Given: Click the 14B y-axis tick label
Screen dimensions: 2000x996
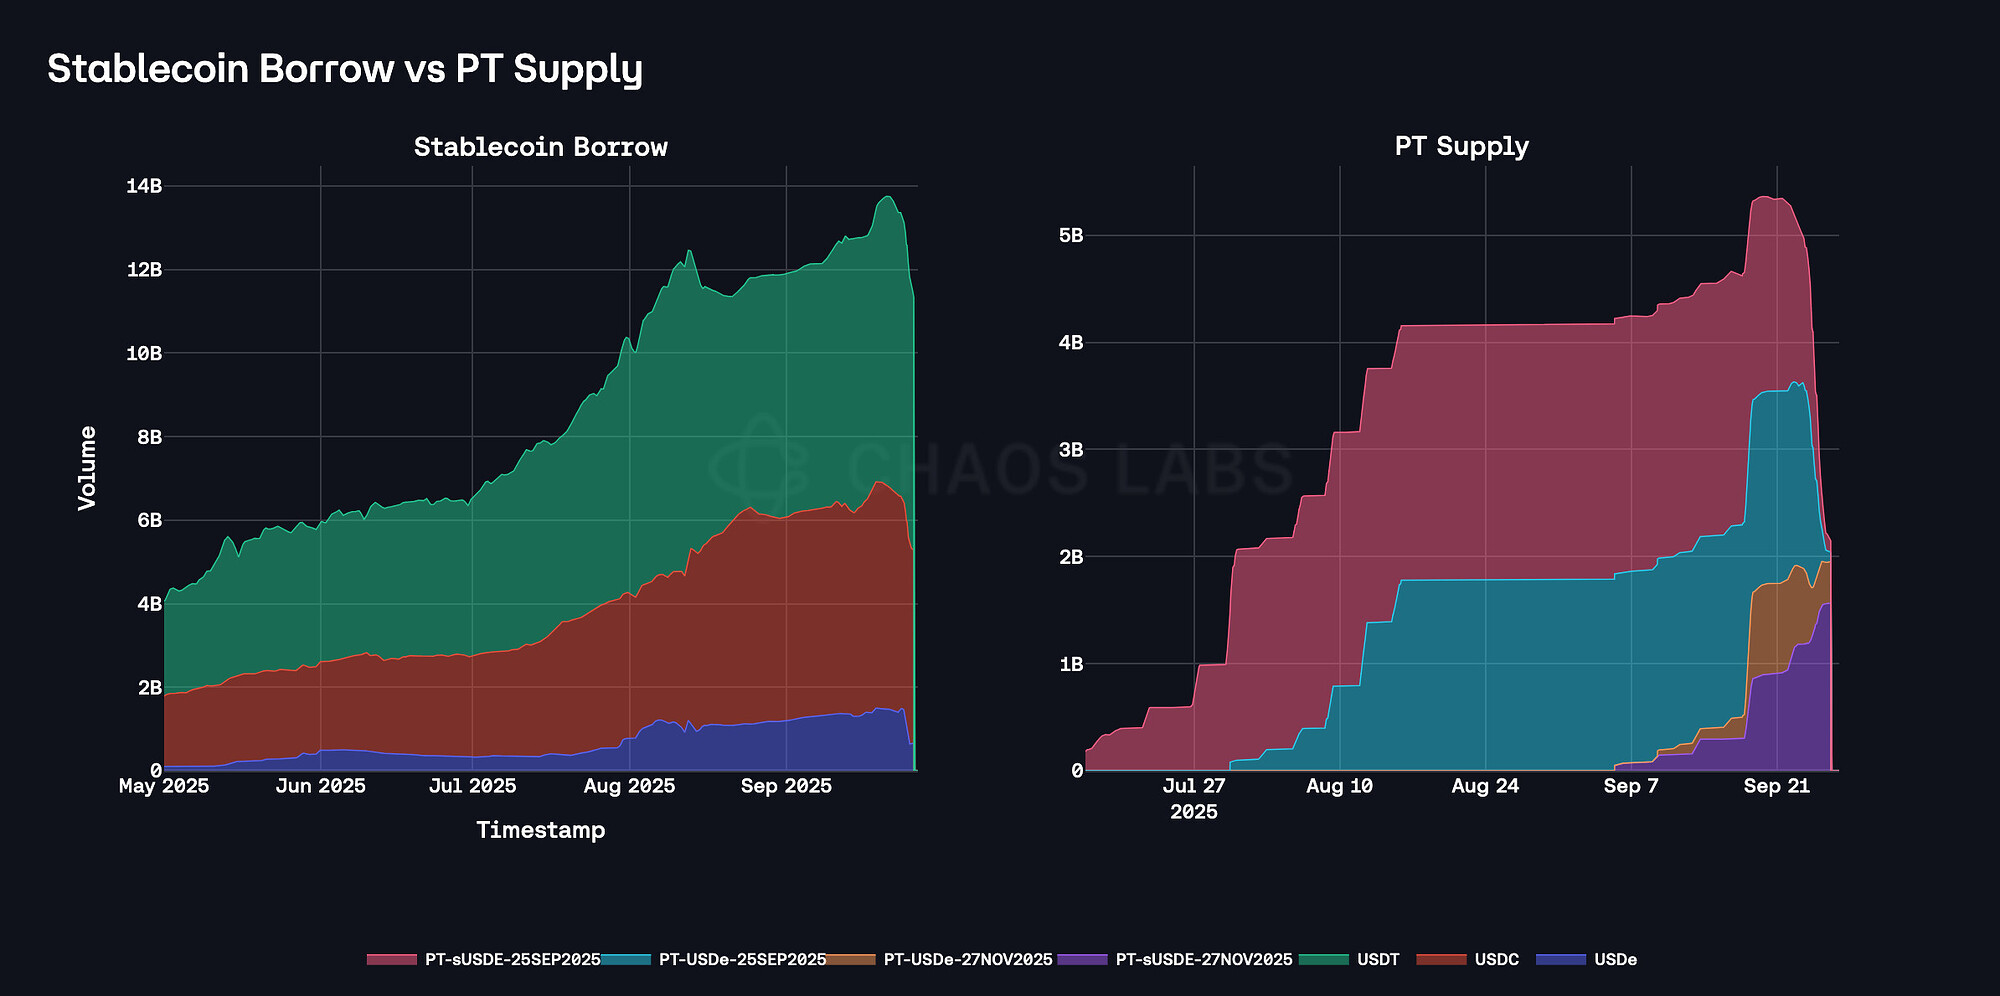Looking at the screenshot, I should coord(144,186).
